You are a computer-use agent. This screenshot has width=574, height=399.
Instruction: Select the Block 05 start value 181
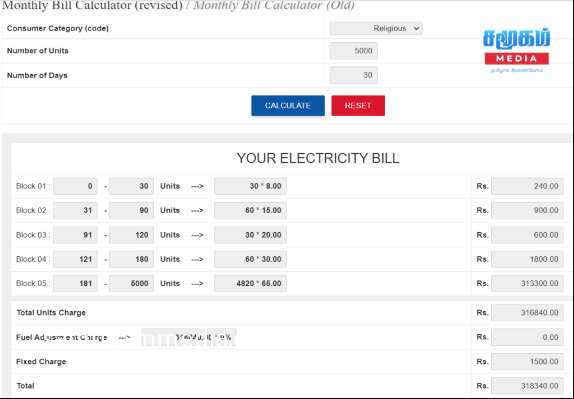click(75, 283)
